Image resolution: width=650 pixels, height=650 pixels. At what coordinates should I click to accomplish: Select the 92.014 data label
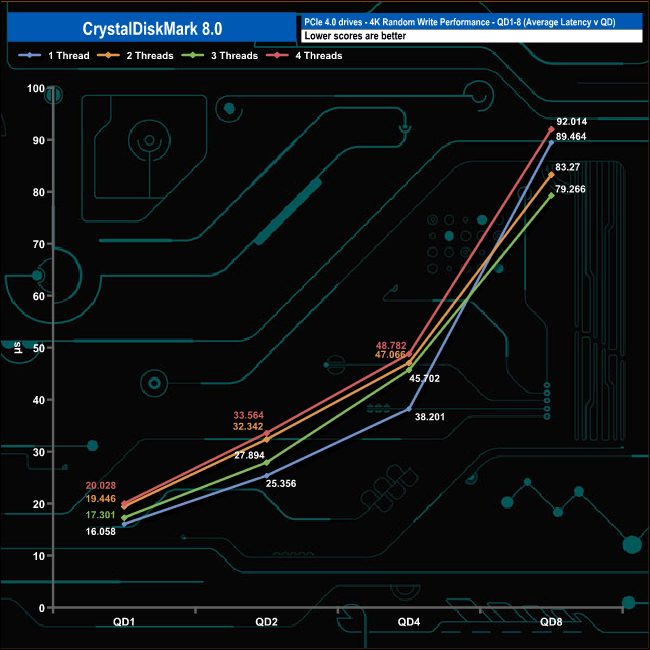pos(572,121)
